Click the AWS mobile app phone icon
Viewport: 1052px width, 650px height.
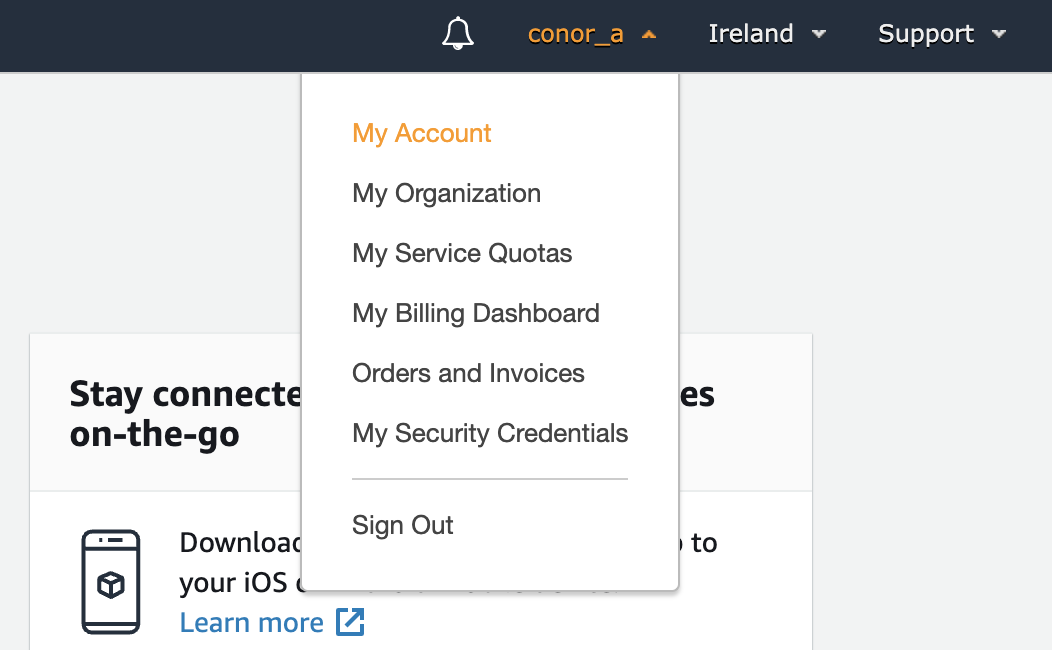click(111, 581)
